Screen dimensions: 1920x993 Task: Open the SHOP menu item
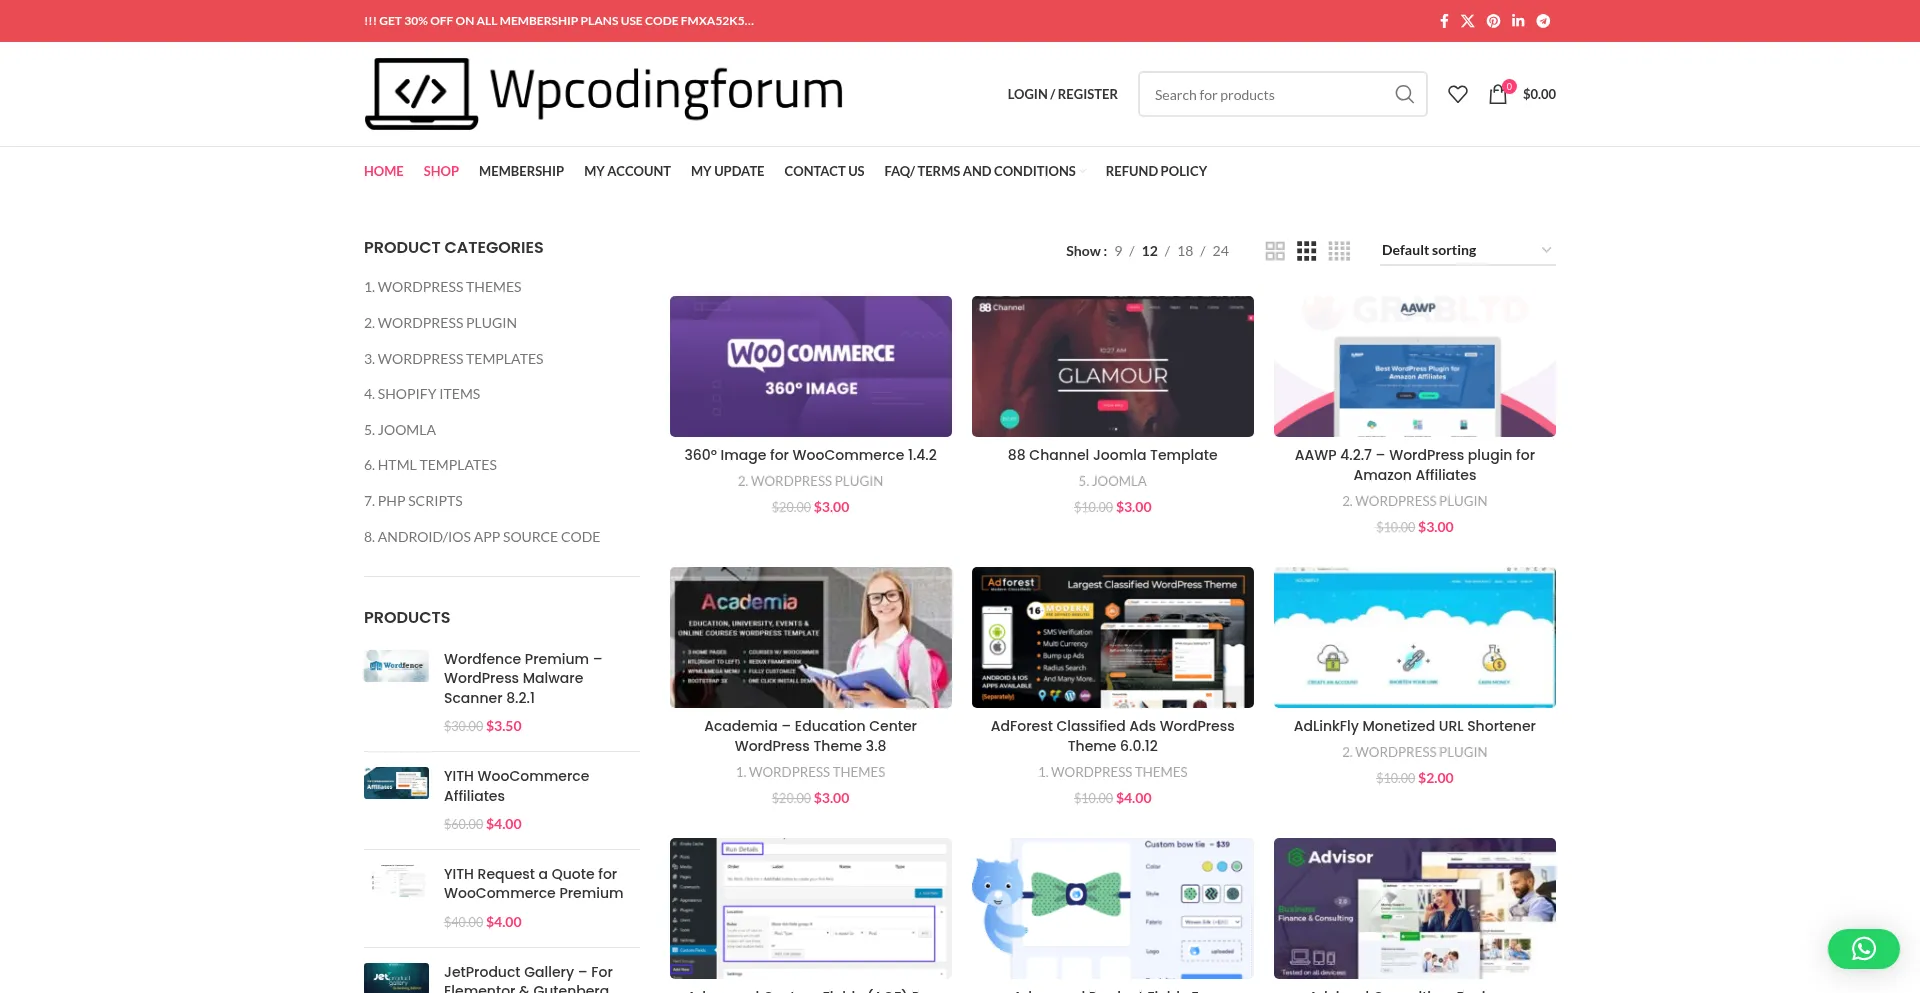(441, 171)
